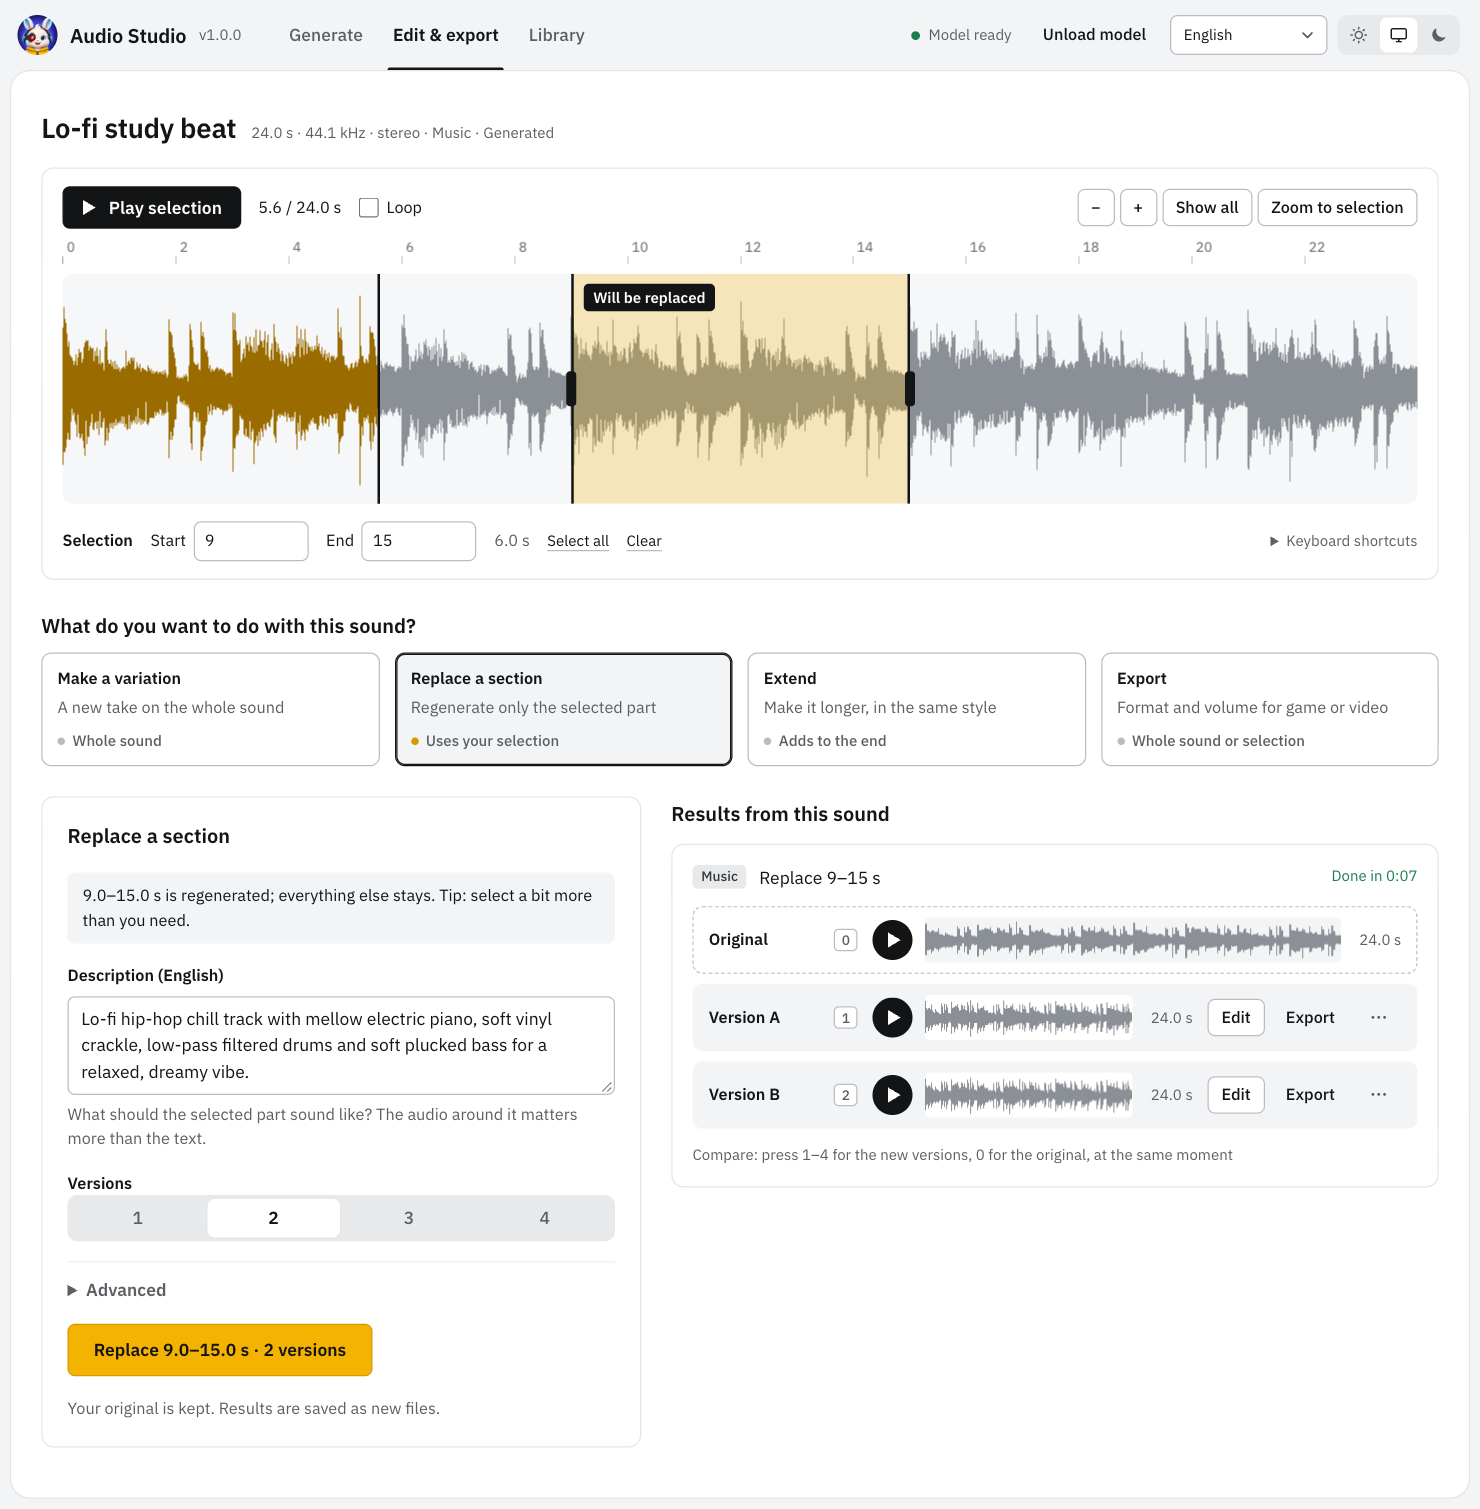Zoom out the waveform with minus button
This screenshot has width=1480, height=1509.
(1095, 208)
